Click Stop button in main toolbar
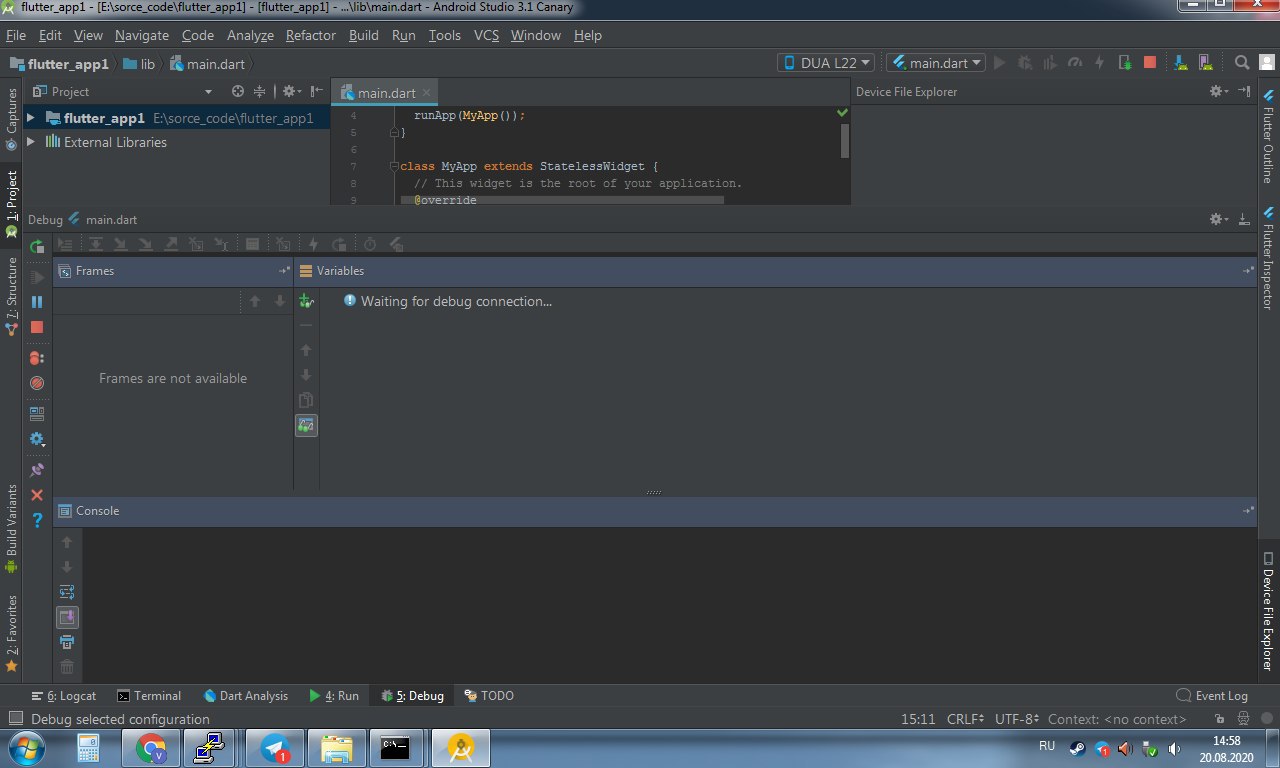The height and width of the screenshot is (768, 1280). pos(1150,62)
